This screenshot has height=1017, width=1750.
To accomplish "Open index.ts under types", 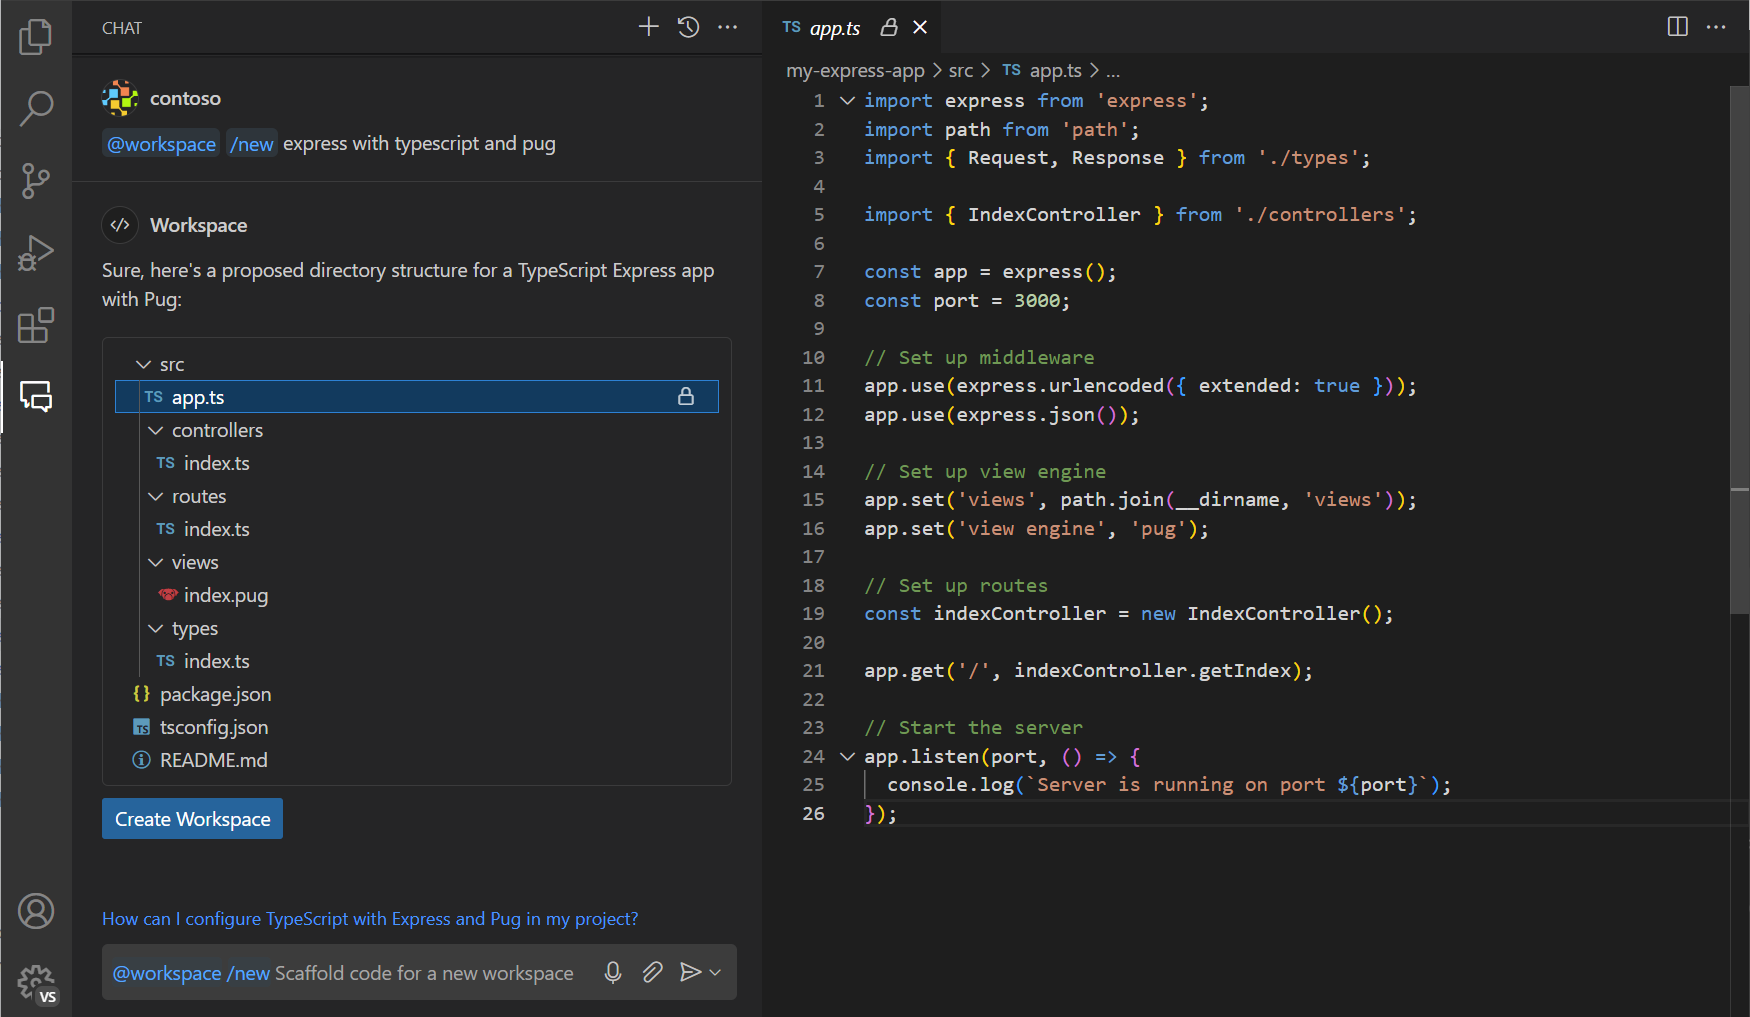I will point(417,661).
